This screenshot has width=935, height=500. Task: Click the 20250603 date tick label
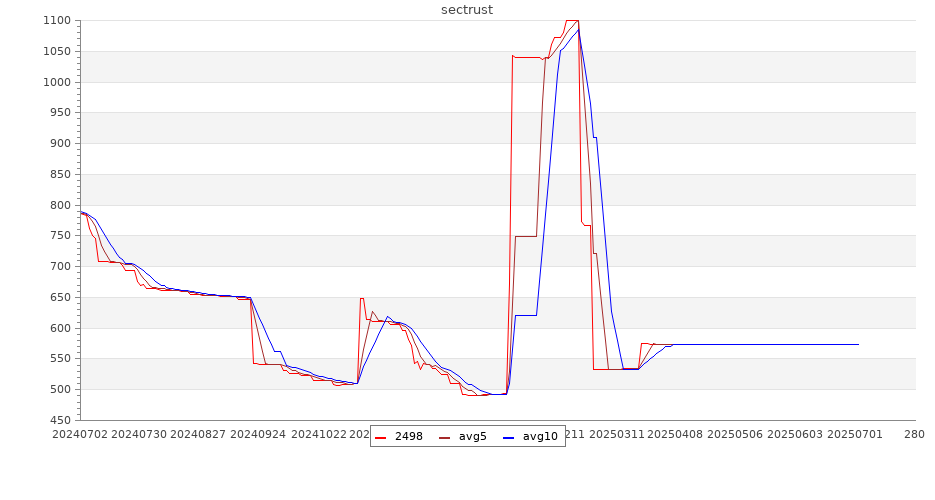[x=793, y=434]
